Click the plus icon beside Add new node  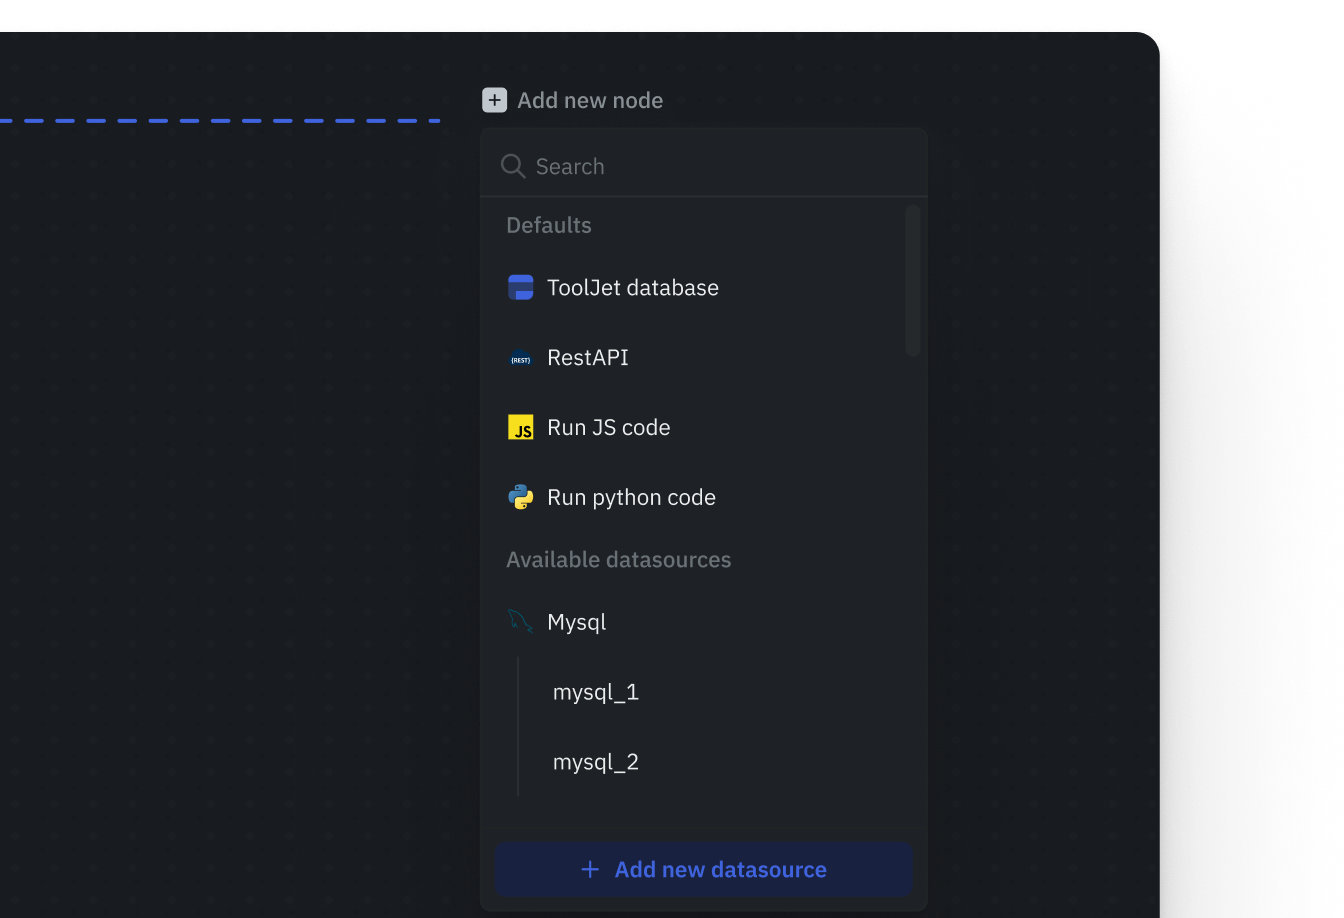494,100
